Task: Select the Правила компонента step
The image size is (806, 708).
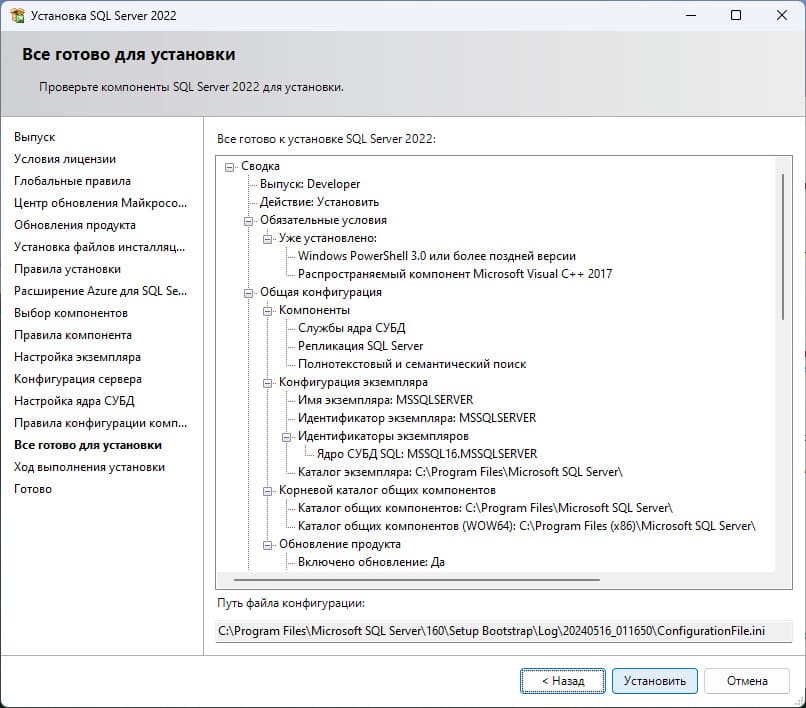Action: [x=73, y=335]
